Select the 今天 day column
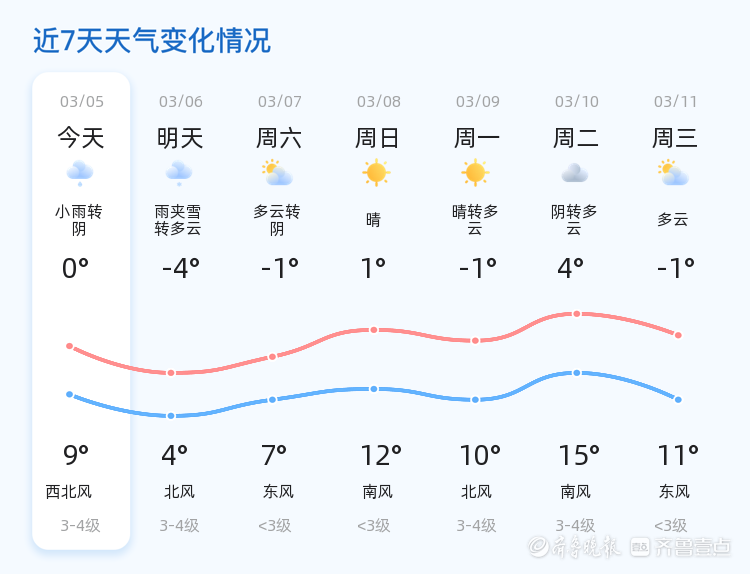The image size is (750, 574). (x=81, y=138)
